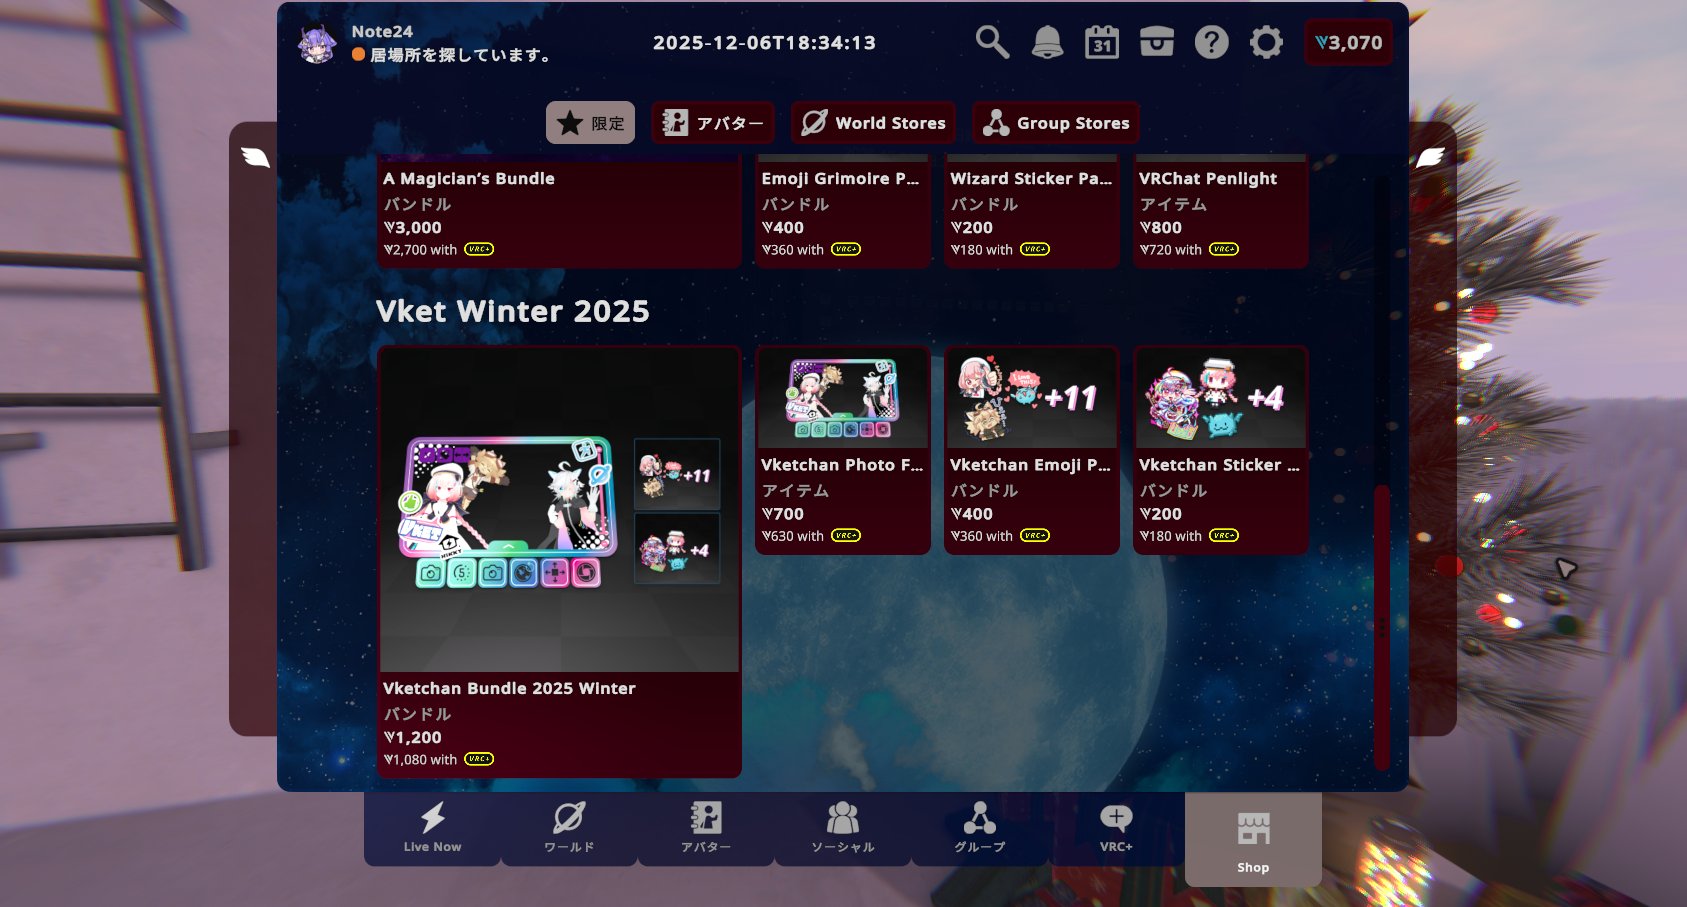The width and height of the screenshot is (1687, 907).
Task: Select the VRChat Penlight item
Action: click(1220, 211)
